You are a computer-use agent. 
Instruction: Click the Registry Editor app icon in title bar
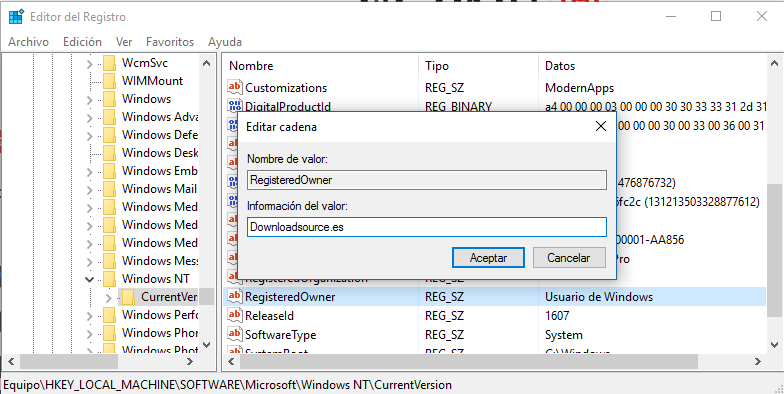tap(16, 17)
